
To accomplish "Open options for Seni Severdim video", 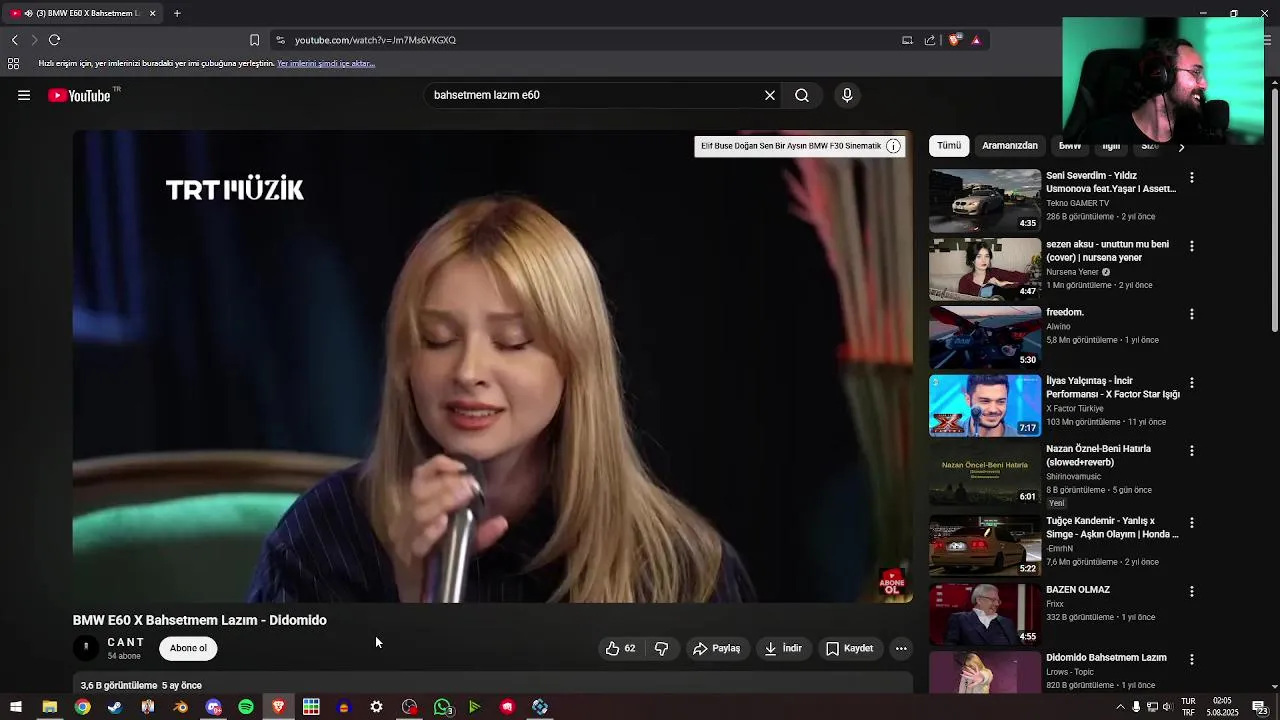I will pyautogui.click(x=1191, y=177).
